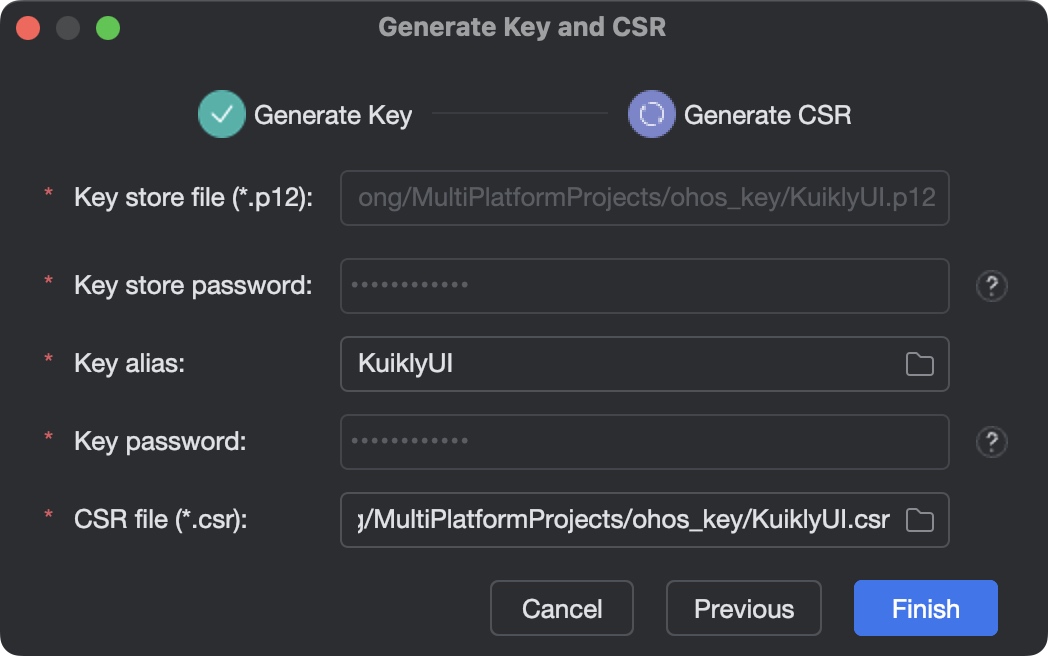
Task: Close the dialog with red window button
Action: (28, 28)
